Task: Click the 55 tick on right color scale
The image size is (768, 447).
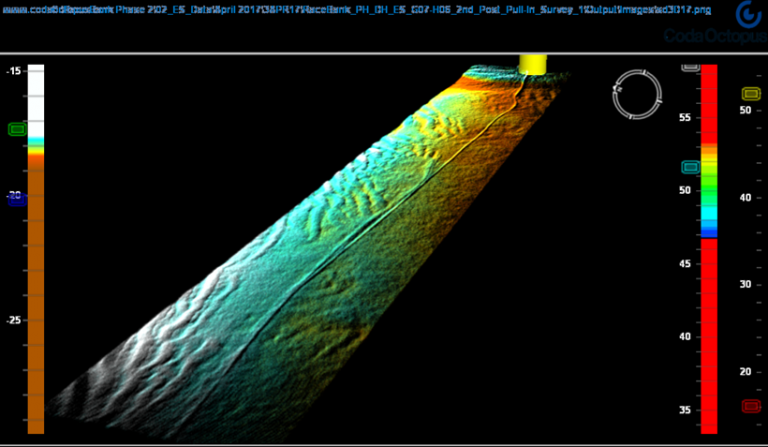Action: pos(685,118)
